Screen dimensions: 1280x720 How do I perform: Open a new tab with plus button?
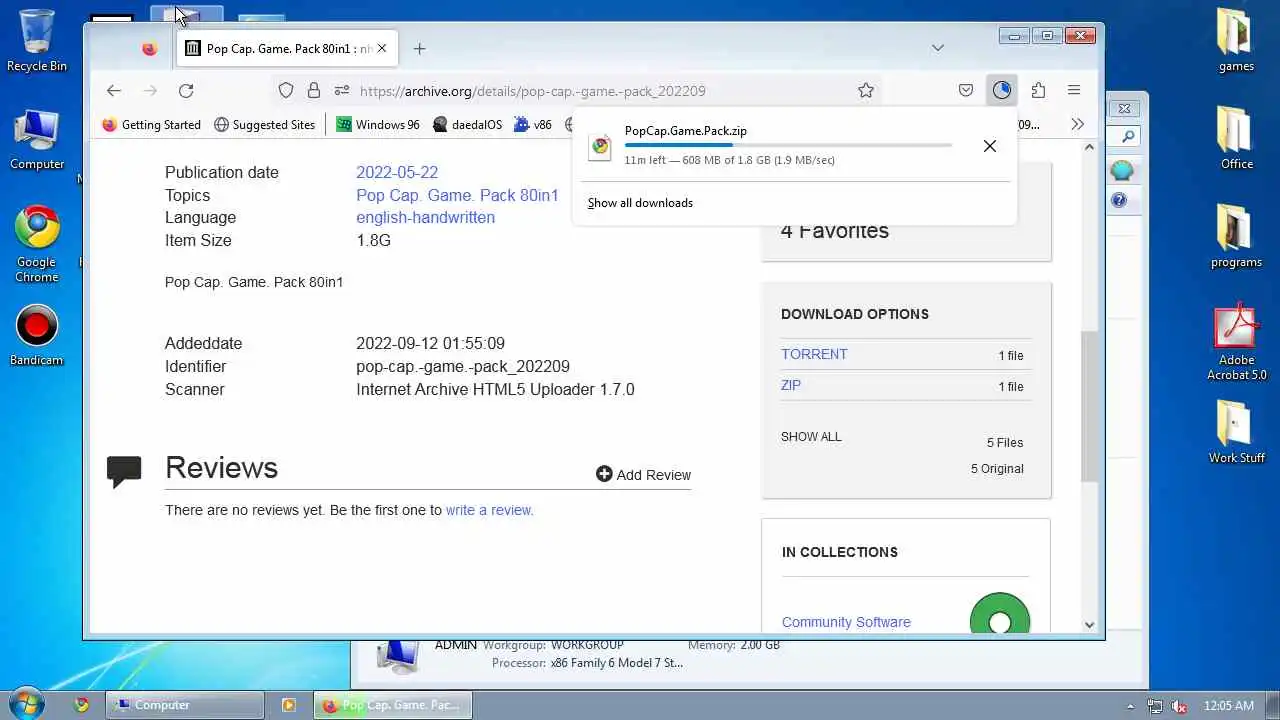[420, 48]
